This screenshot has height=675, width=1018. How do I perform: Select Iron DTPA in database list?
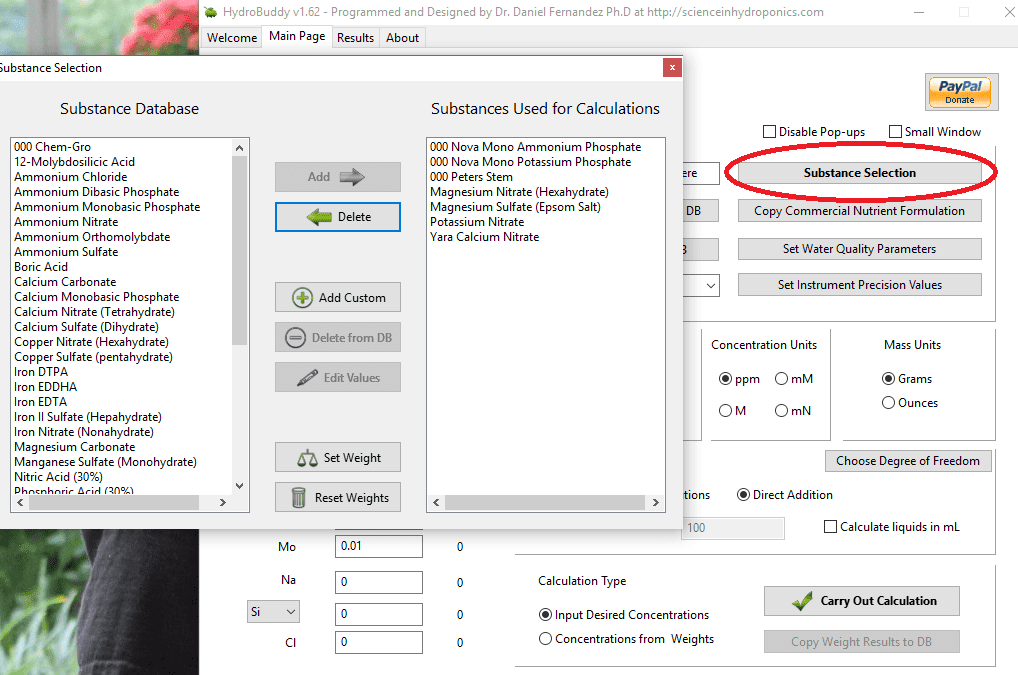click(41, 372)
